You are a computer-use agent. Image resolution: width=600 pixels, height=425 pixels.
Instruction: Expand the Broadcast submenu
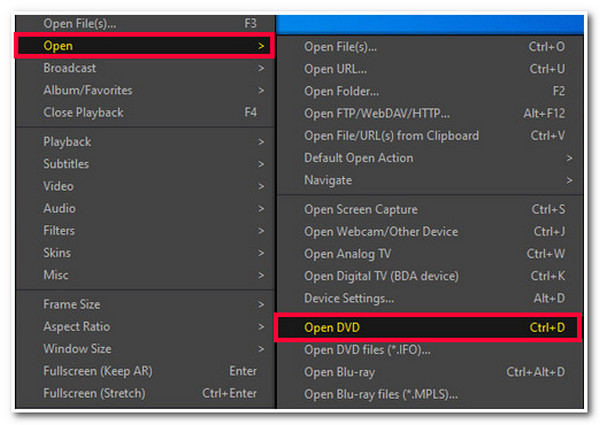pos(145,68)
